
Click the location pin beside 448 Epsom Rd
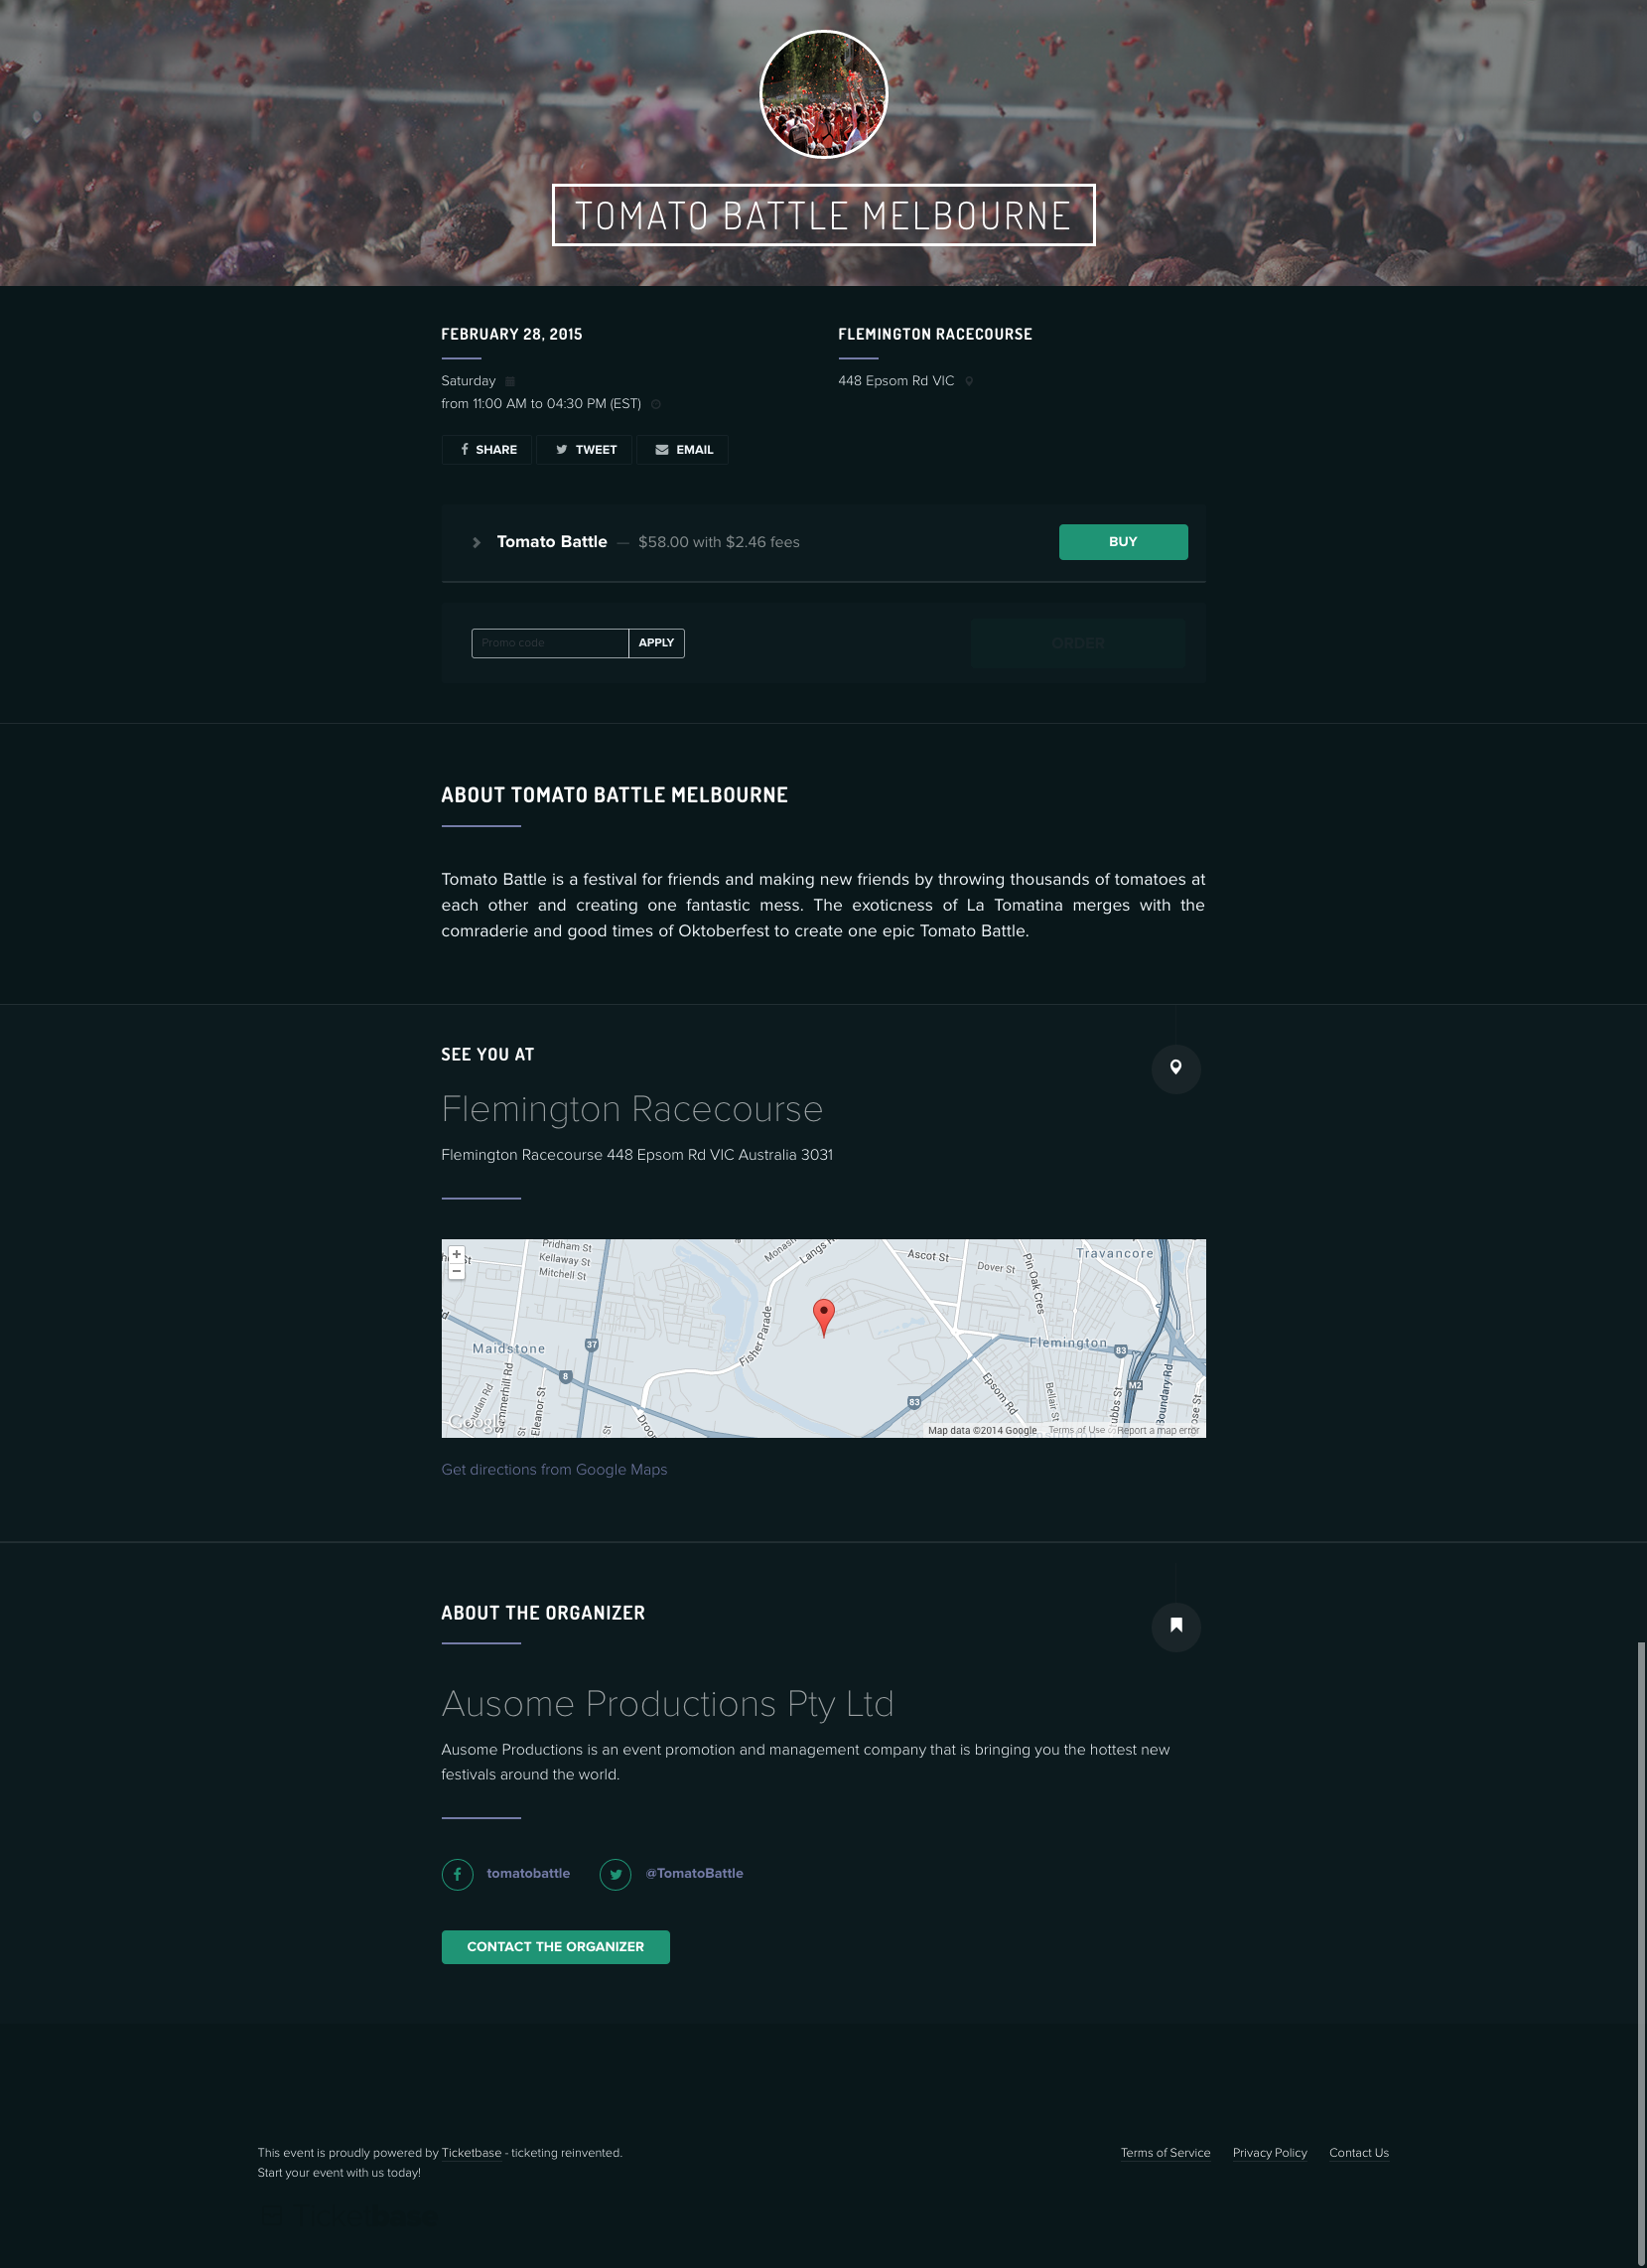(x=969, y=381)
